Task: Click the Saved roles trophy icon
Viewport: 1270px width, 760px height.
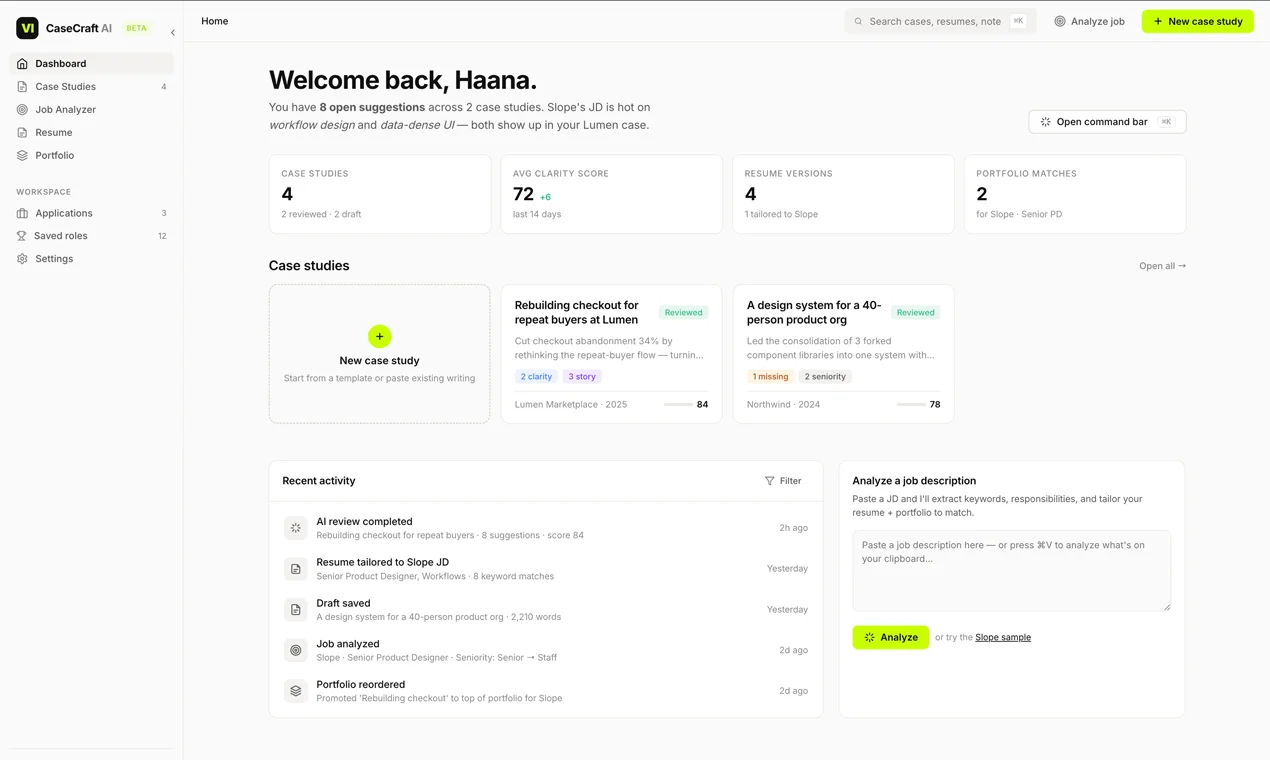Action: click(22, 236)
